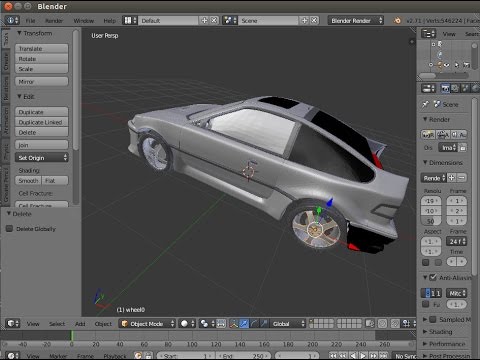Toggle the eye visibility icon in Outliner

(447, 65)
